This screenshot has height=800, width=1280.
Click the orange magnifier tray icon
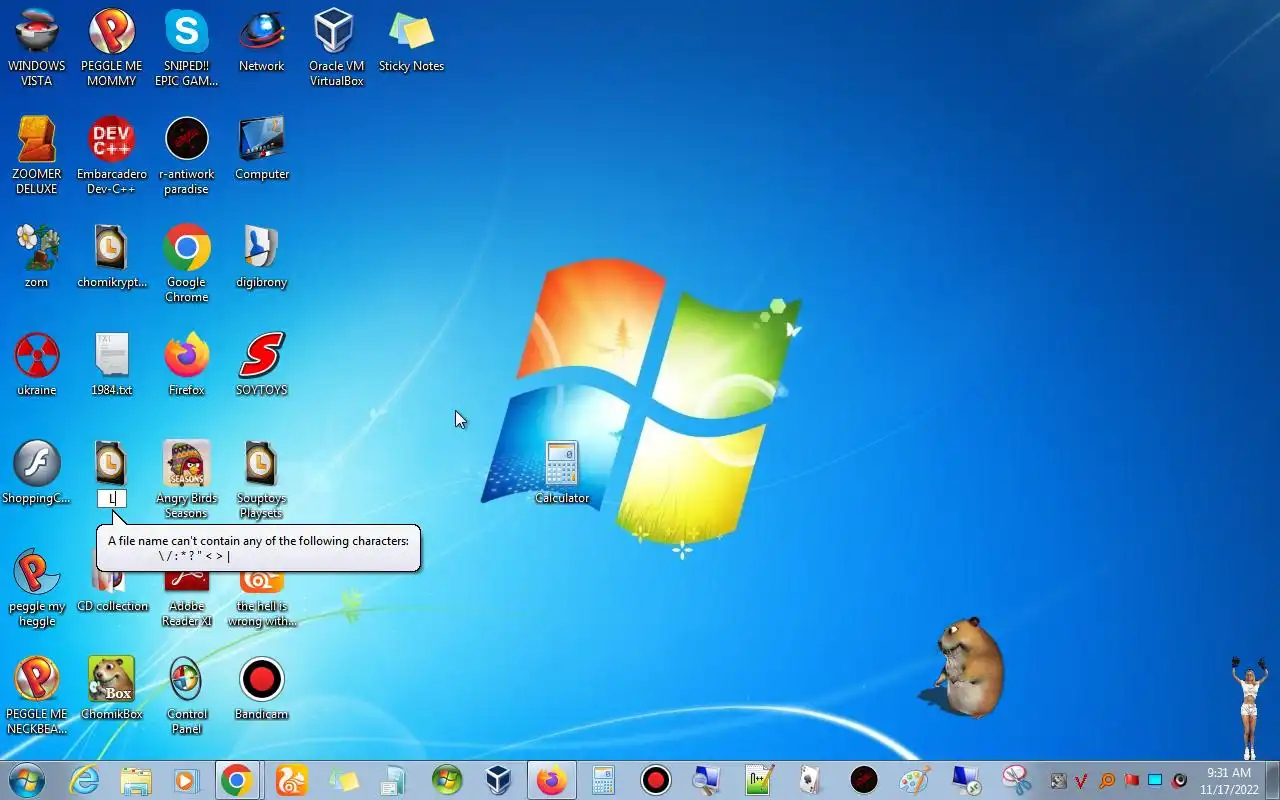click(1107, 780)
